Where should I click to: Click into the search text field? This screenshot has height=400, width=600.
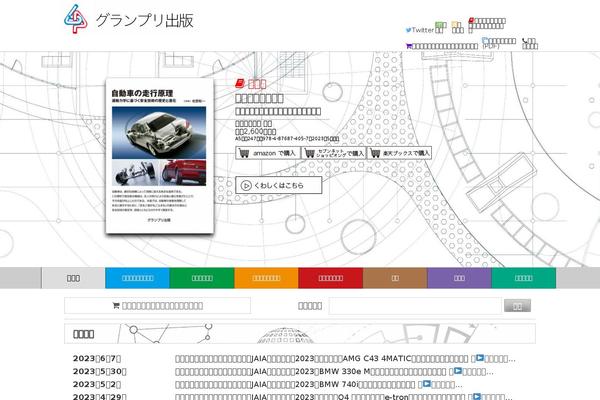[415, 306]
